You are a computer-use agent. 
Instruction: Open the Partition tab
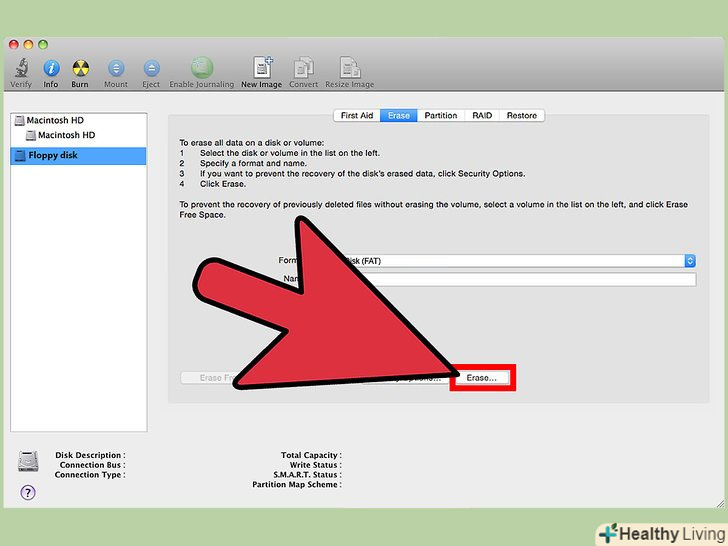click(x=441, y=116)
